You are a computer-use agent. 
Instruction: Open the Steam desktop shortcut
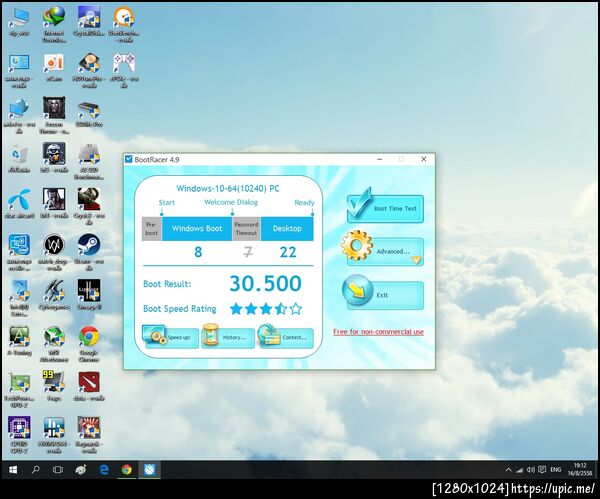[x=89, y=252]
